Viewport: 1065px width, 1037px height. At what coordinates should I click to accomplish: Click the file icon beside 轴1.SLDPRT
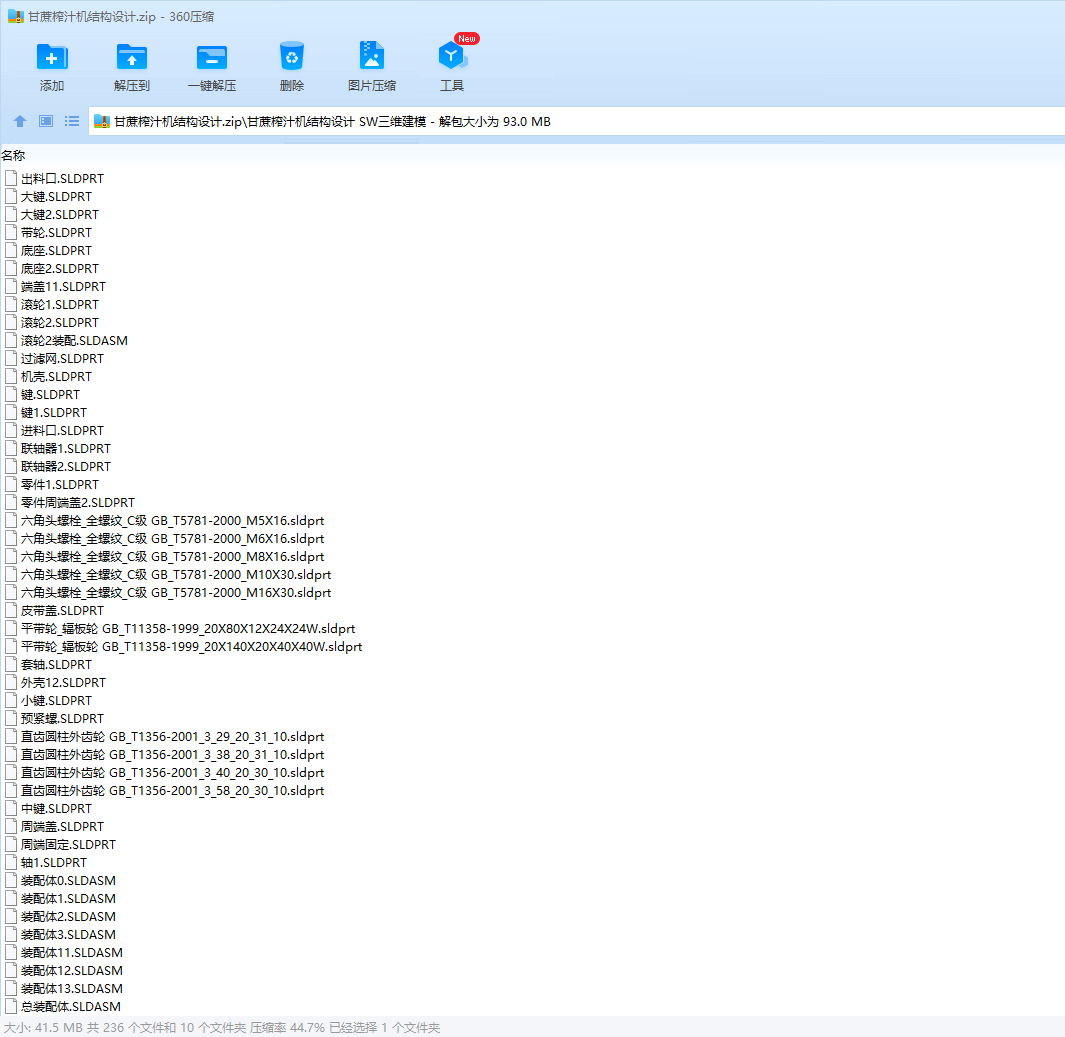pyautogui.click(x=11, y=862)
